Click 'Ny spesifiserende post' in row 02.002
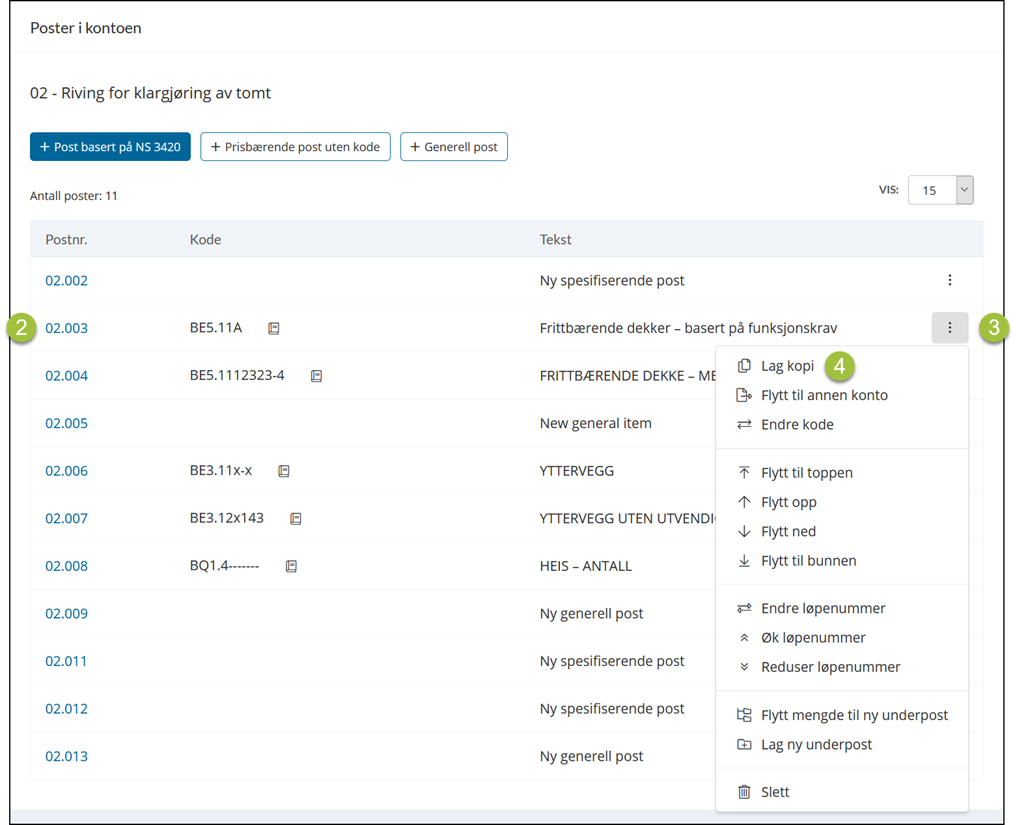This screenshot has width=1016, height=825. coord(612,281)
